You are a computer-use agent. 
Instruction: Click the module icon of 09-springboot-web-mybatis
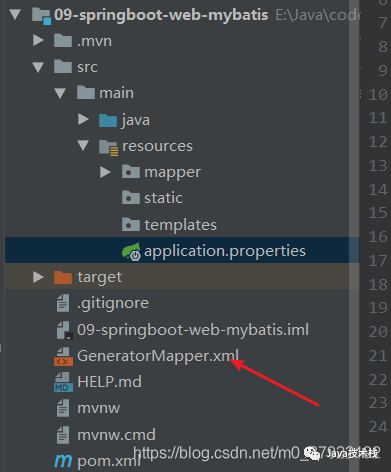pyautogui.click(x=41, y=16)
